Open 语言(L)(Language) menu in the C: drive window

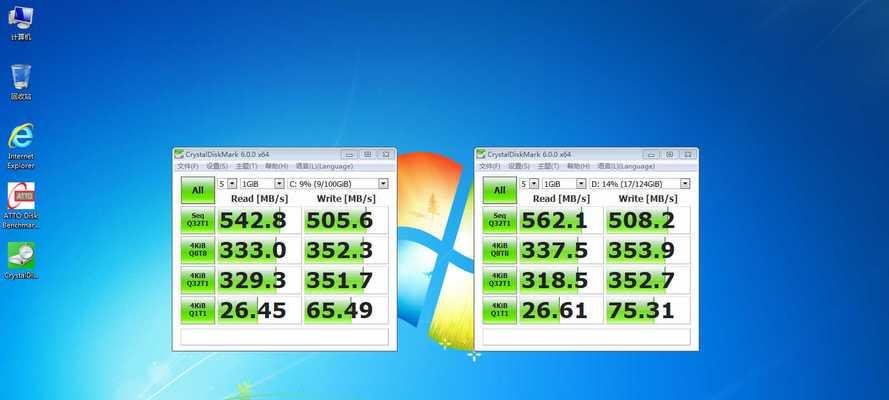pos(324,167)
